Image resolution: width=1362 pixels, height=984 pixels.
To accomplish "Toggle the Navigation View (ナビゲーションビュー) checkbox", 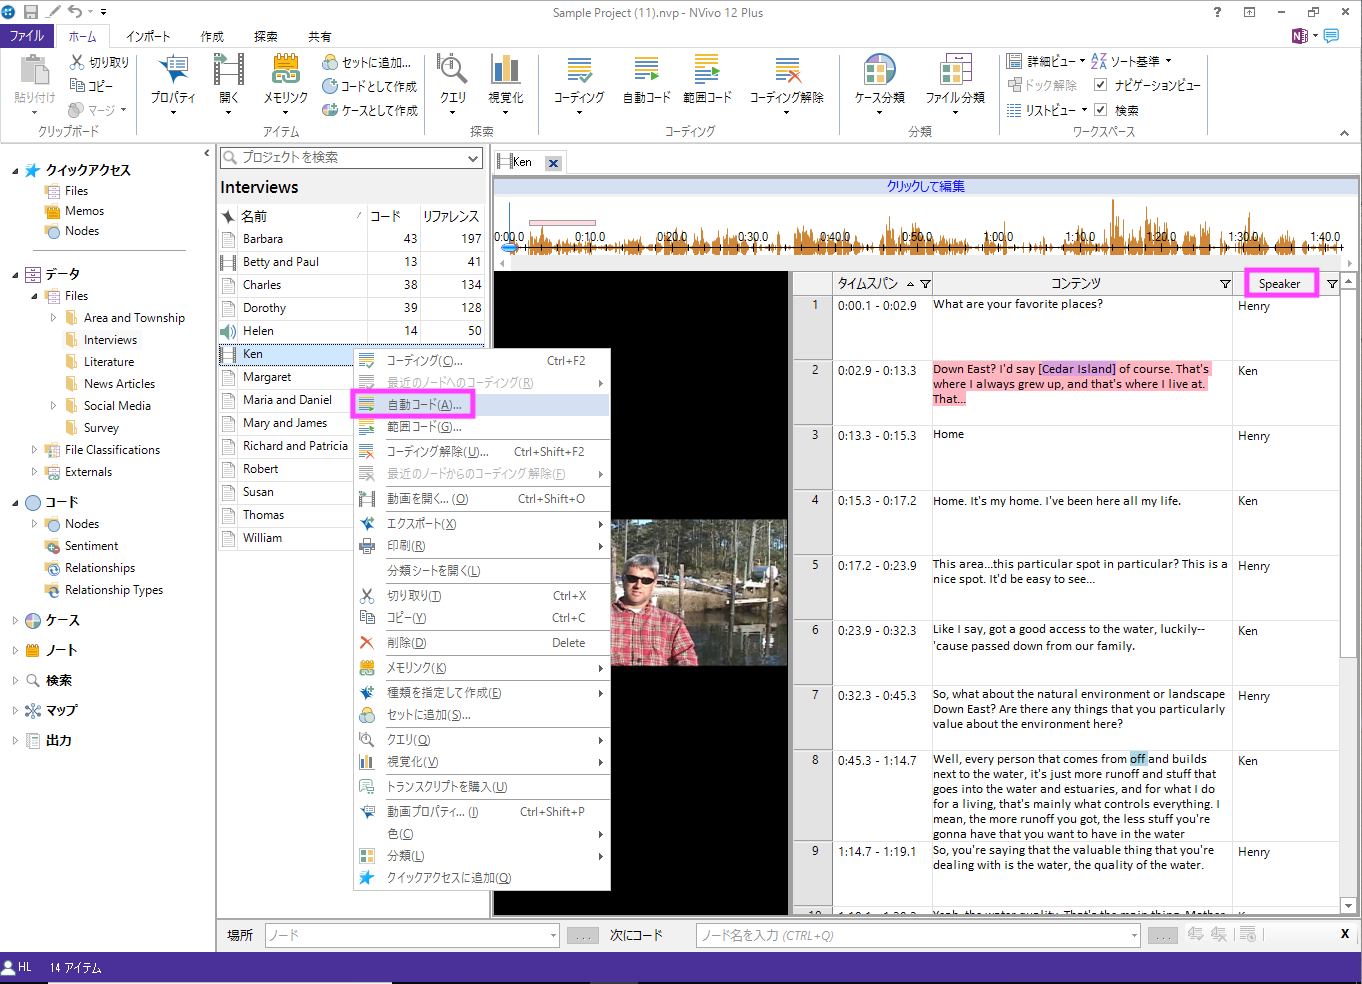I will (x=1100, y=85).
